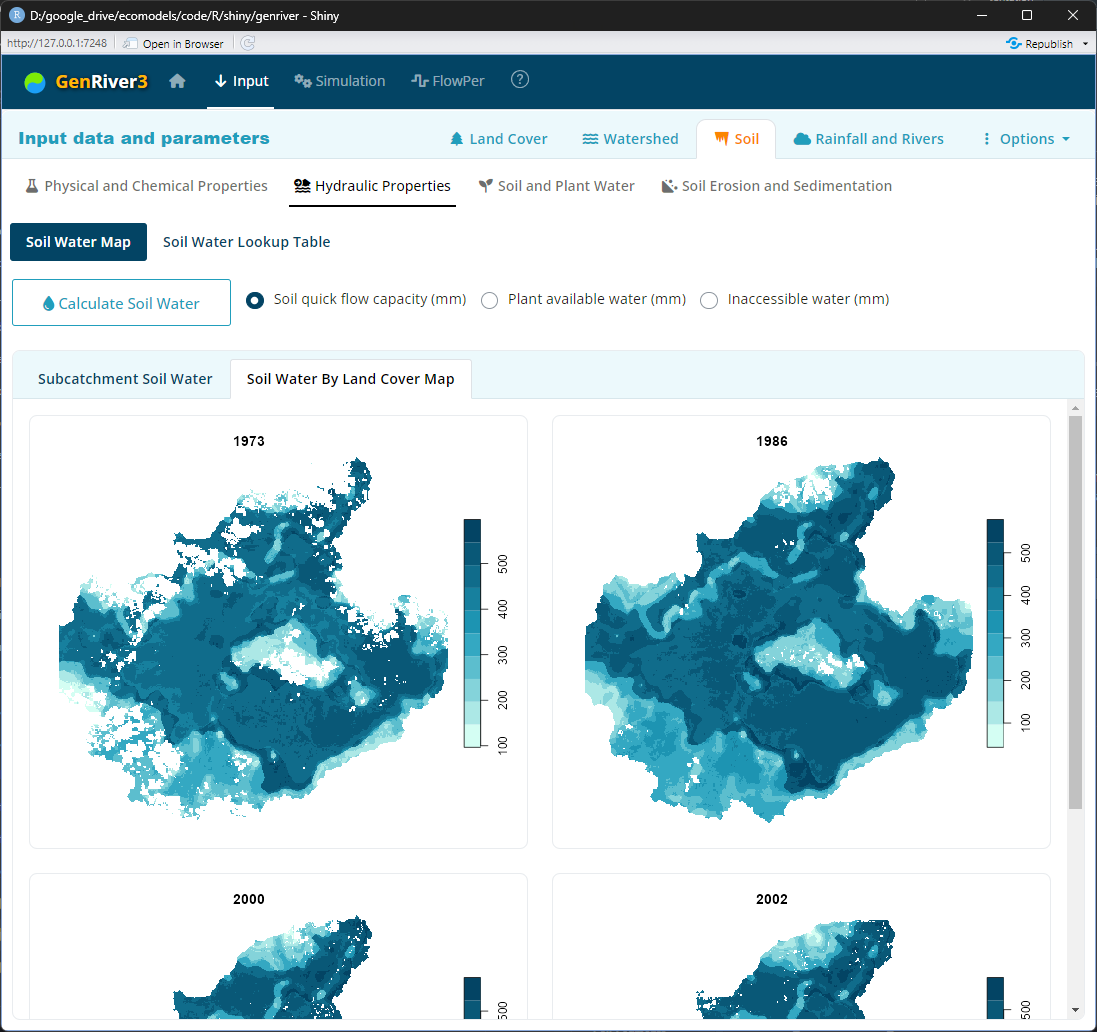Open the Soil and Plant Water tab
The height and width of the screenshot is (1032, 1097).
(x=557, y=186)
